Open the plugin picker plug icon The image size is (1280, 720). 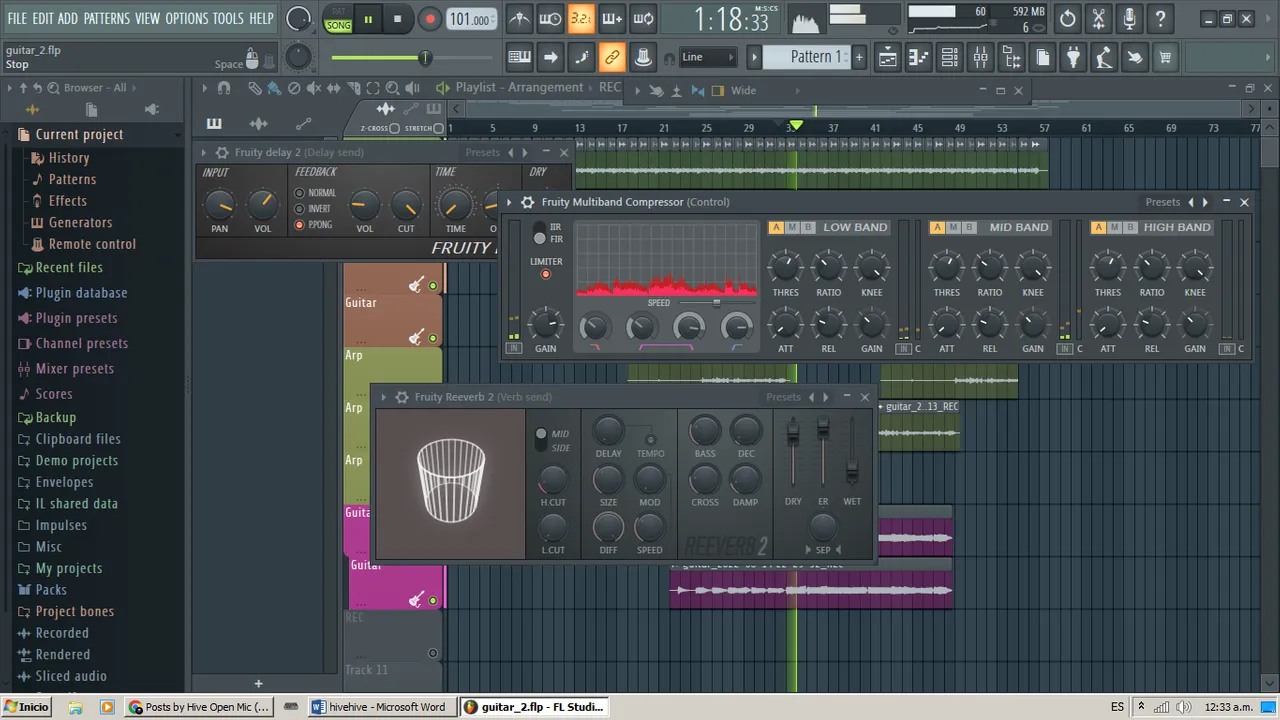point(1073,57)
